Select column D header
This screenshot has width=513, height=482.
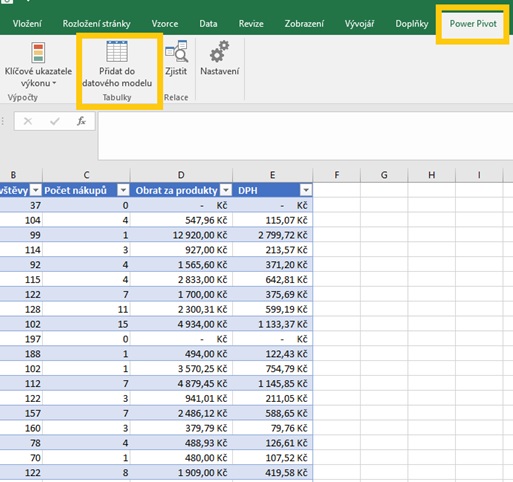(x=181, y=175)
